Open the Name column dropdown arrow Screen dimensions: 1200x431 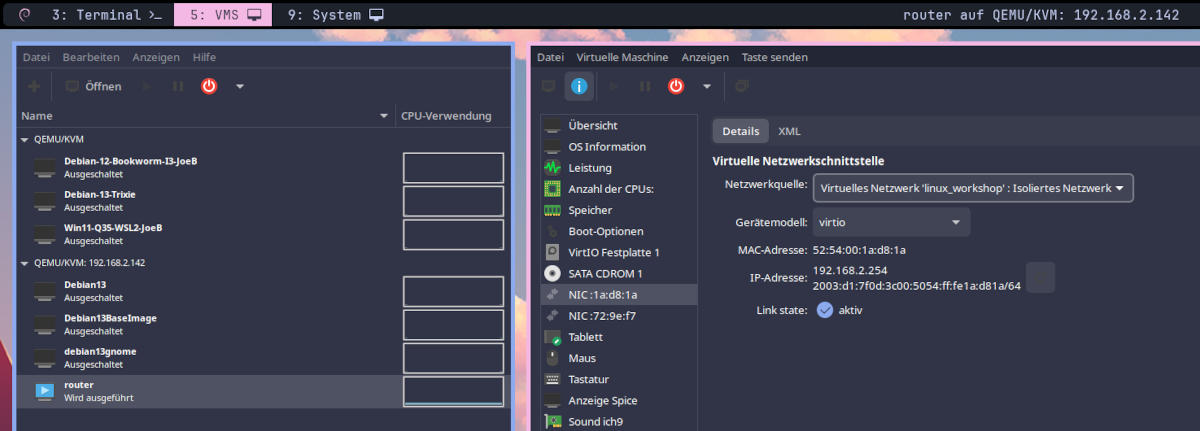click(x=384, y=116)
